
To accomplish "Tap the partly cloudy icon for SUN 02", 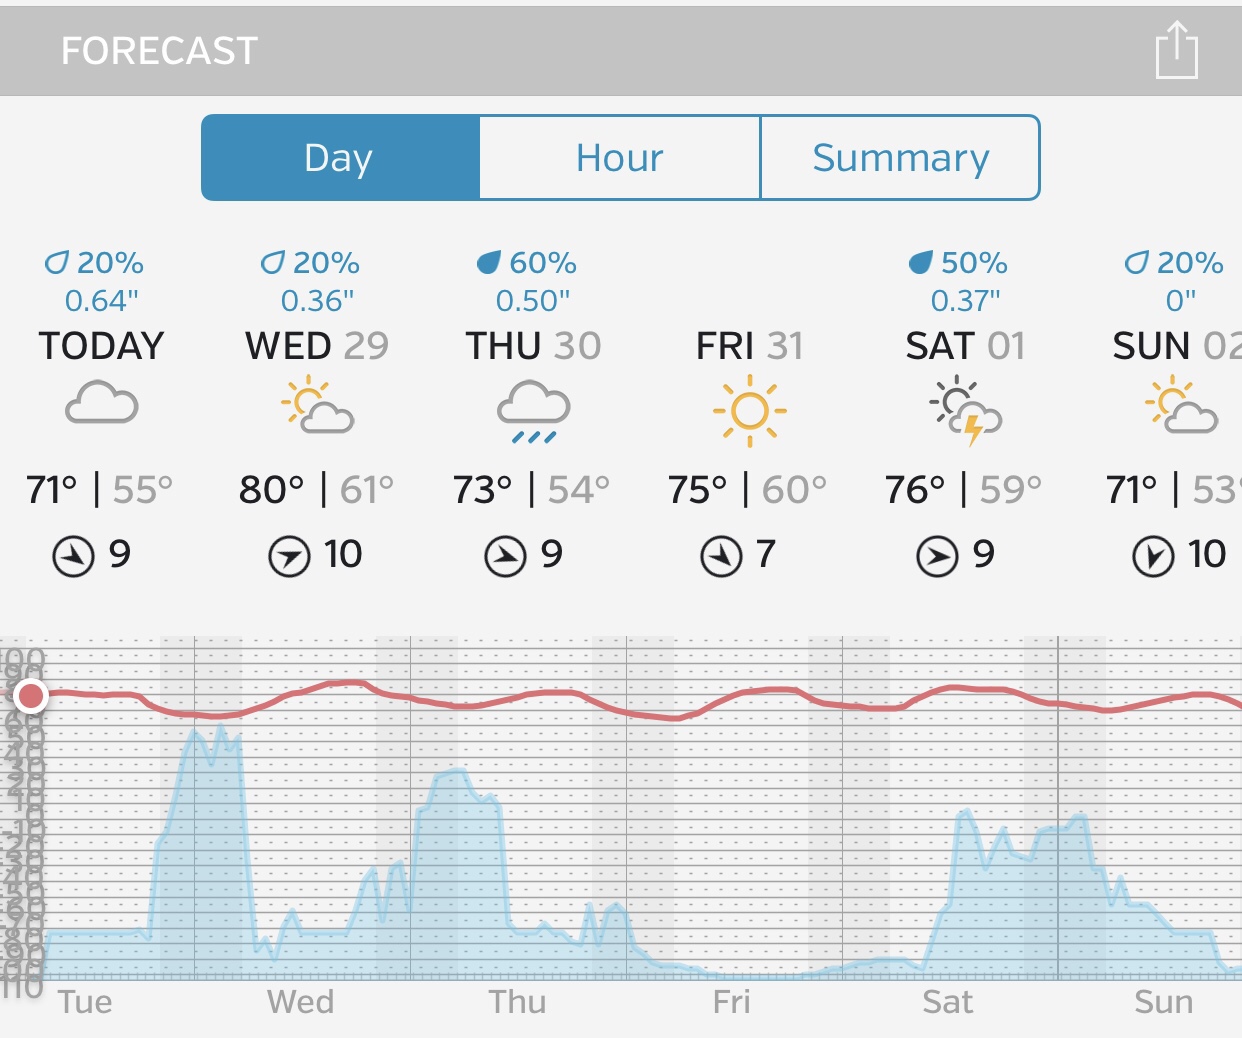I will 1181,406.
